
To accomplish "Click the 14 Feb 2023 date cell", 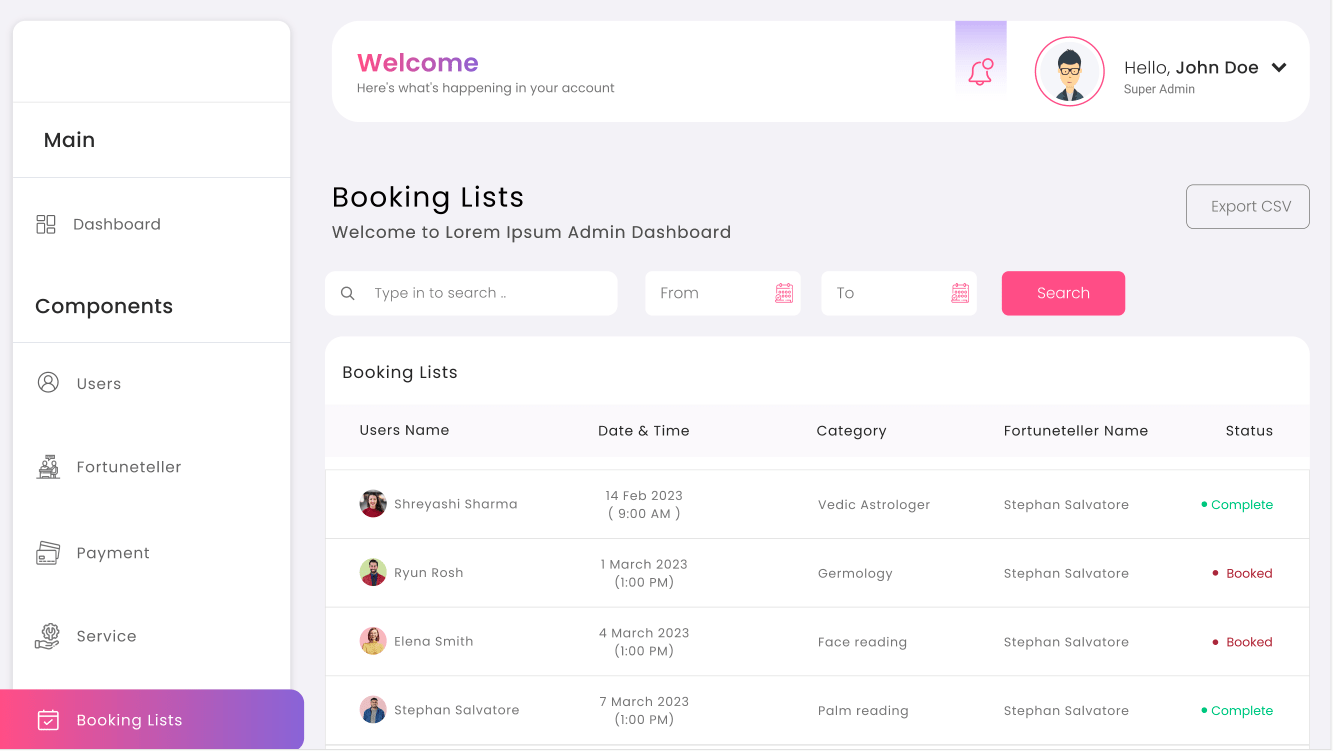I will 644,504.
